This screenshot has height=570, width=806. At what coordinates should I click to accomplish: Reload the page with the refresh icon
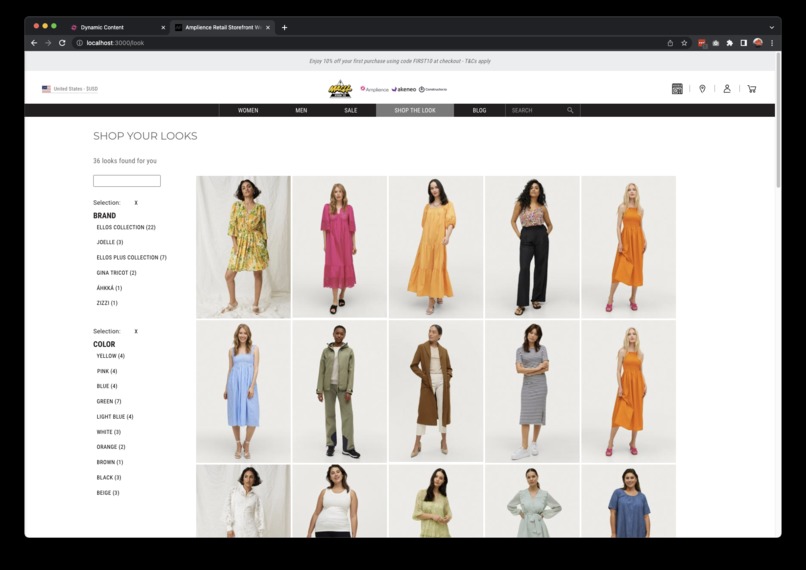(x=62, y=43)
